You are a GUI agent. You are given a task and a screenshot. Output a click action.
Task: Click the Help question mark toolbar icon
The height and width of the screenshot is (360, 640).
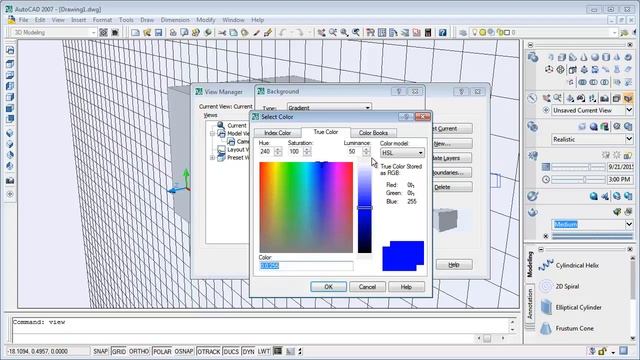[442, 33]
